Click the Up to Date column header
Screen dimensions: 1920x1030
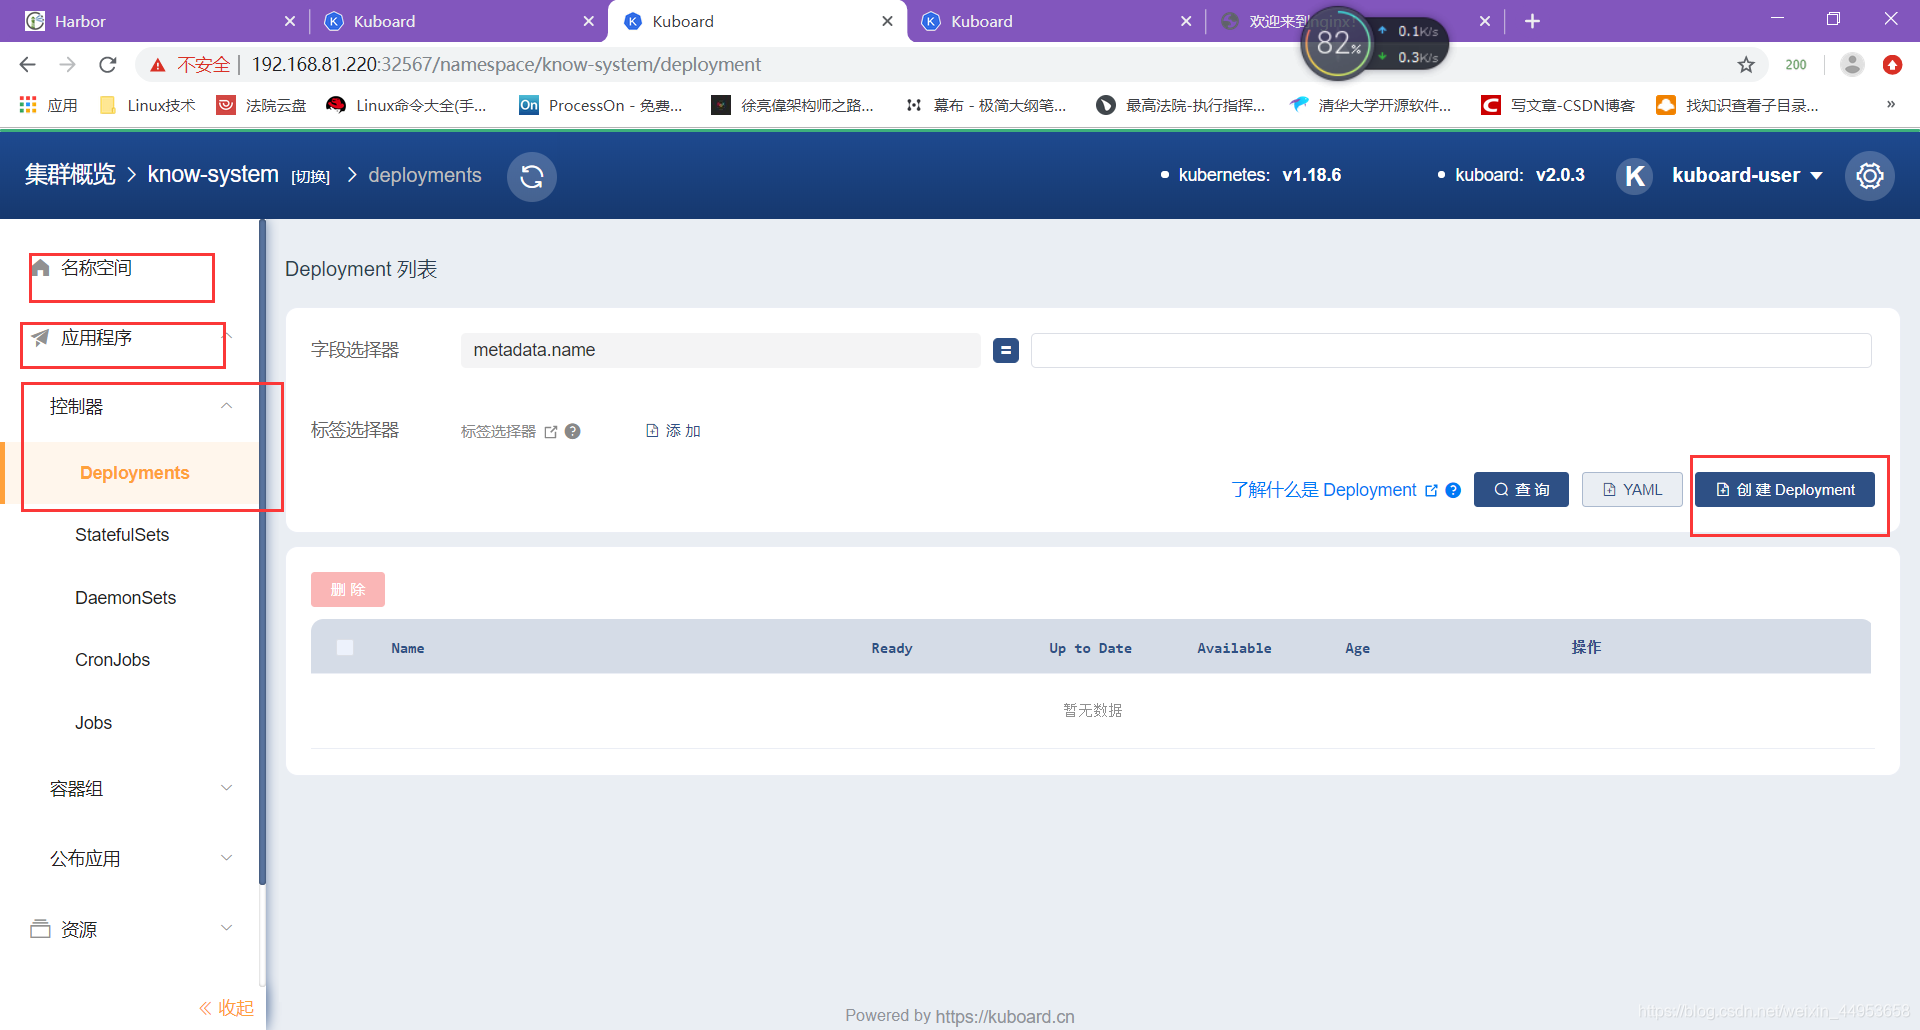point(1090,648)
